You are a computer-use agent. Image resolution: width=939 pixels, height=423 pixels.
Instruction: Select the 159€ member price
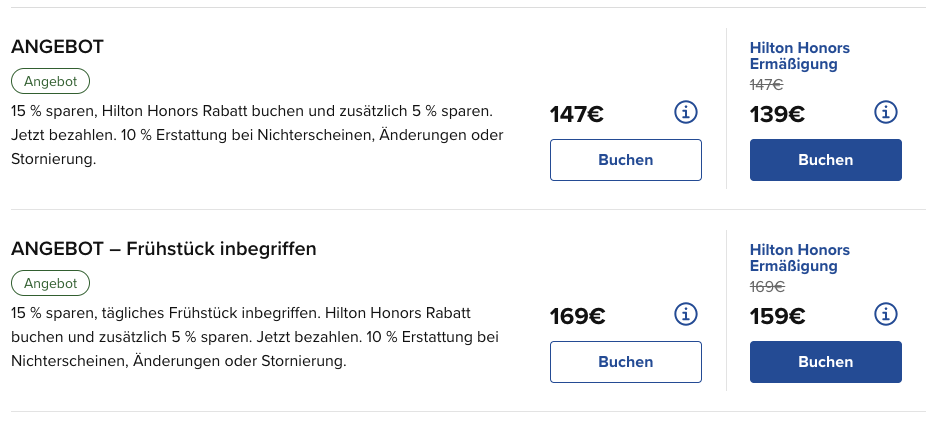coord(777,316)
